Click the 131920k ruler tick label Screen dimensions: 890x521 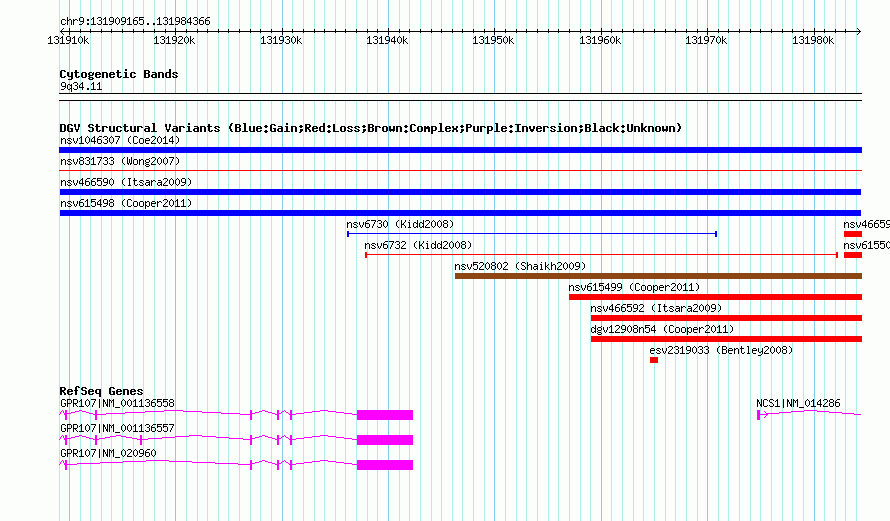pos(174,40)
